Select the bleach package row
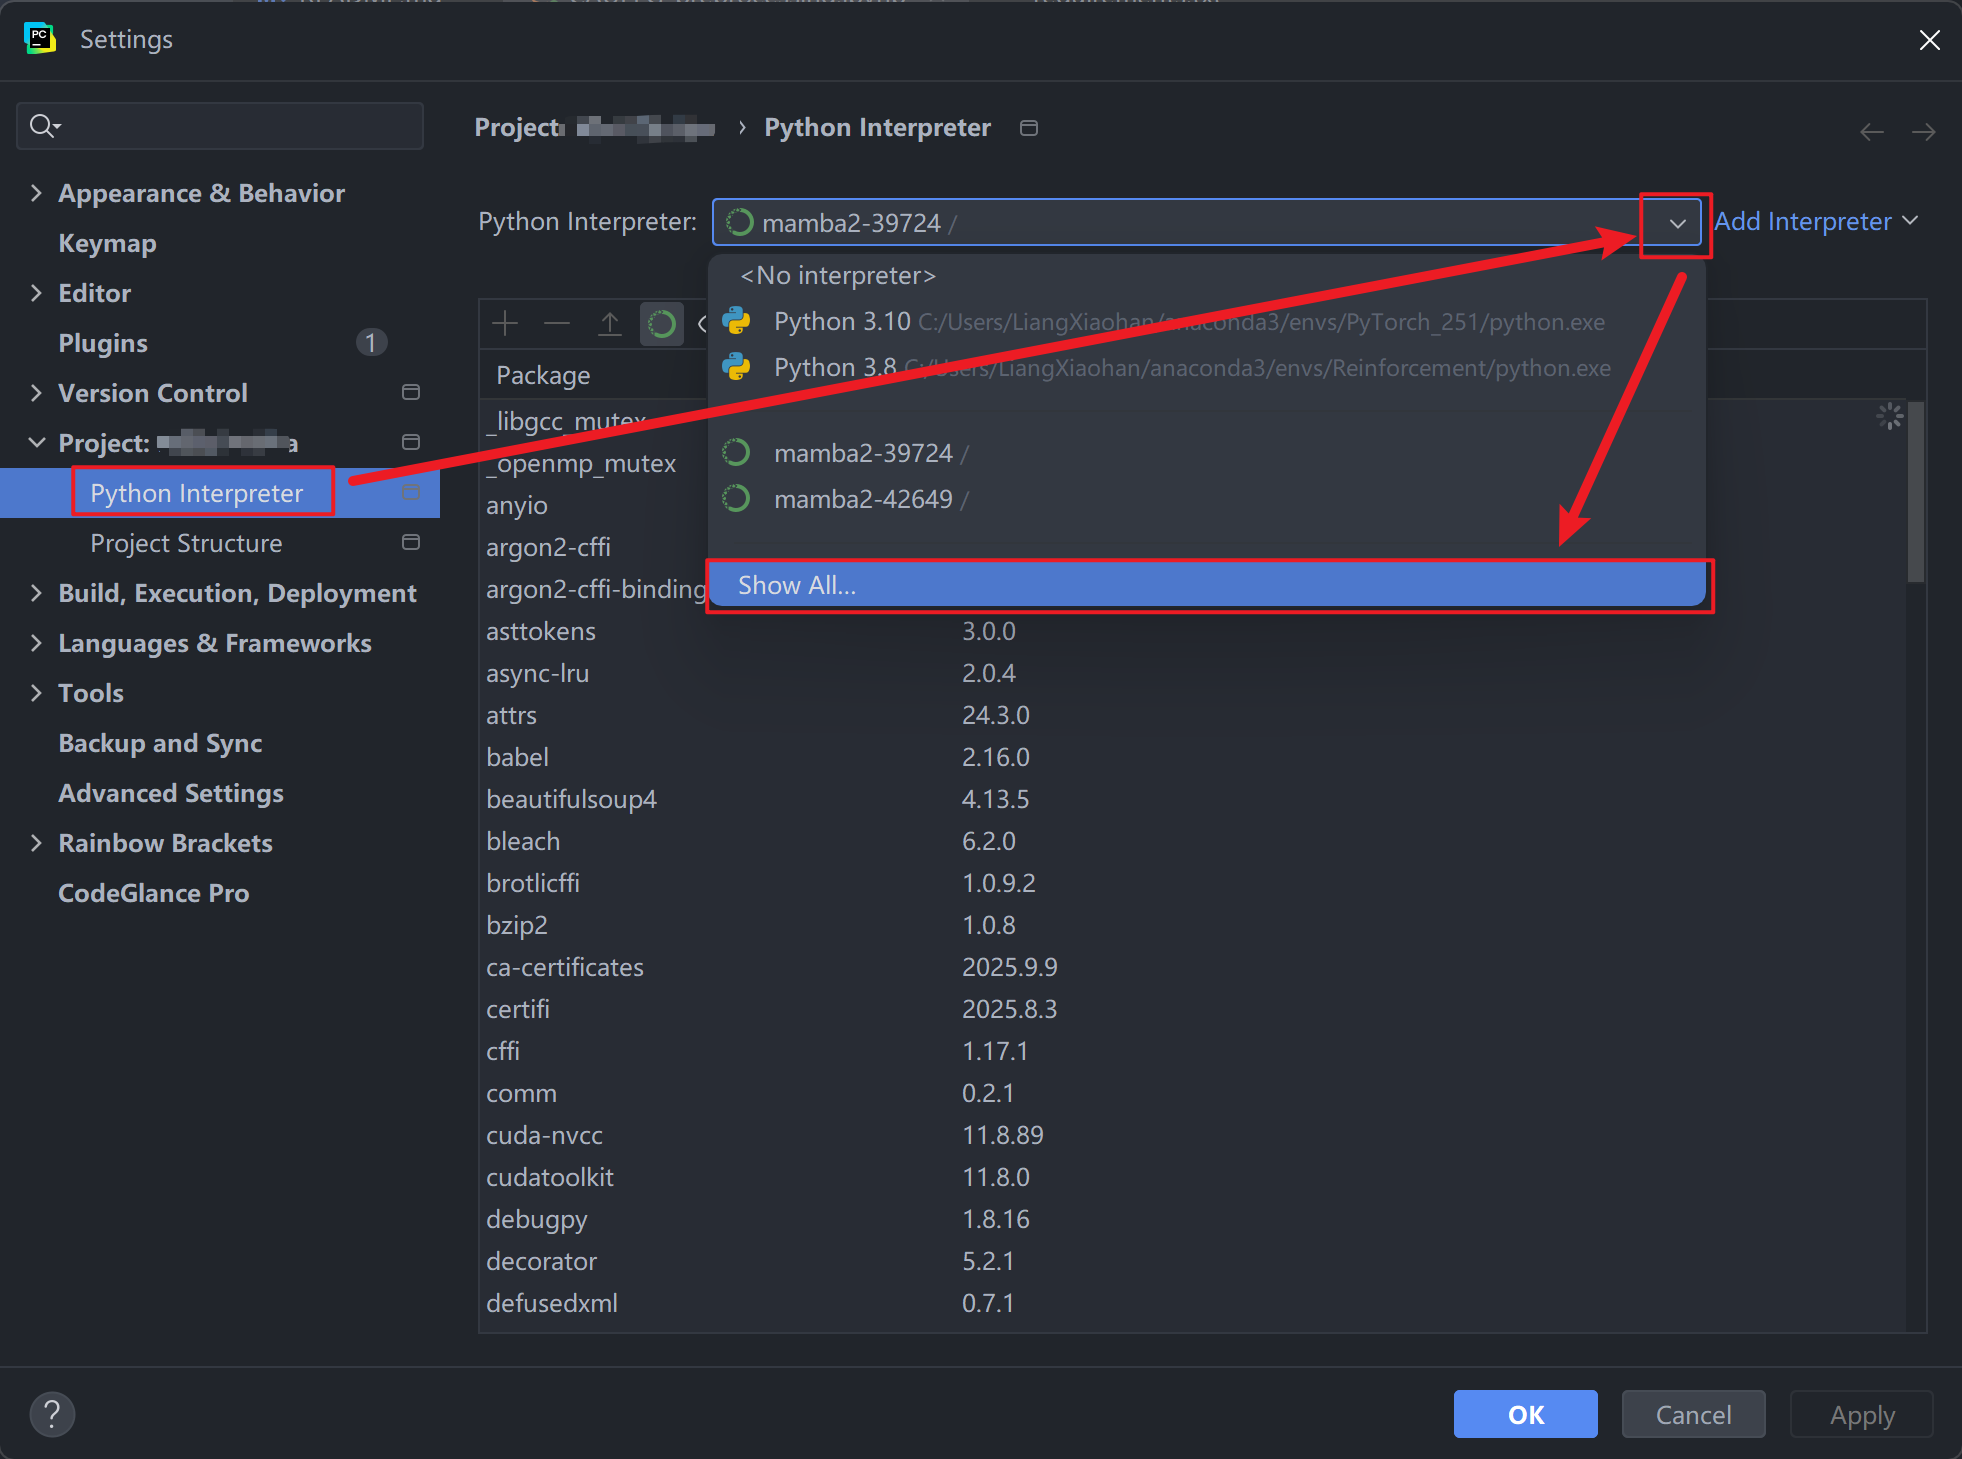 point(1192,841)
